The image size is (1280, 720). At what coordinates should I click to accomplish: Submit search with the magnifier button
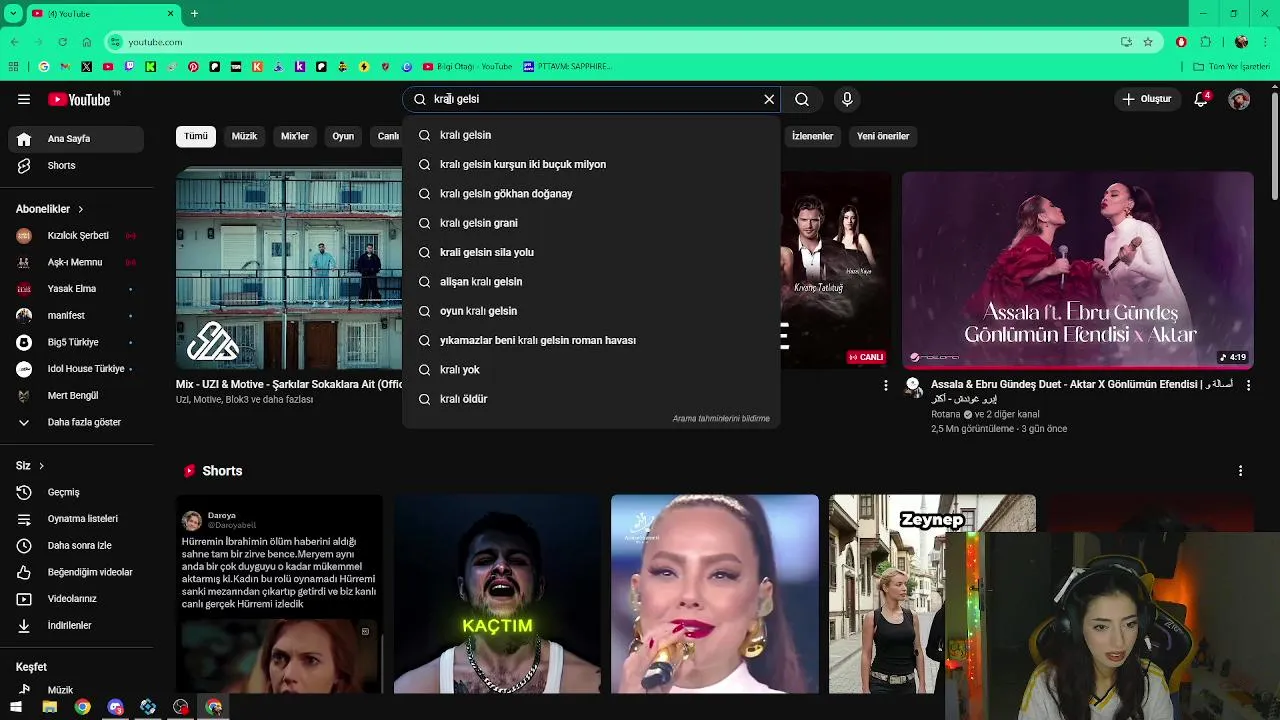pyautogui.click(x=802, y=99)
